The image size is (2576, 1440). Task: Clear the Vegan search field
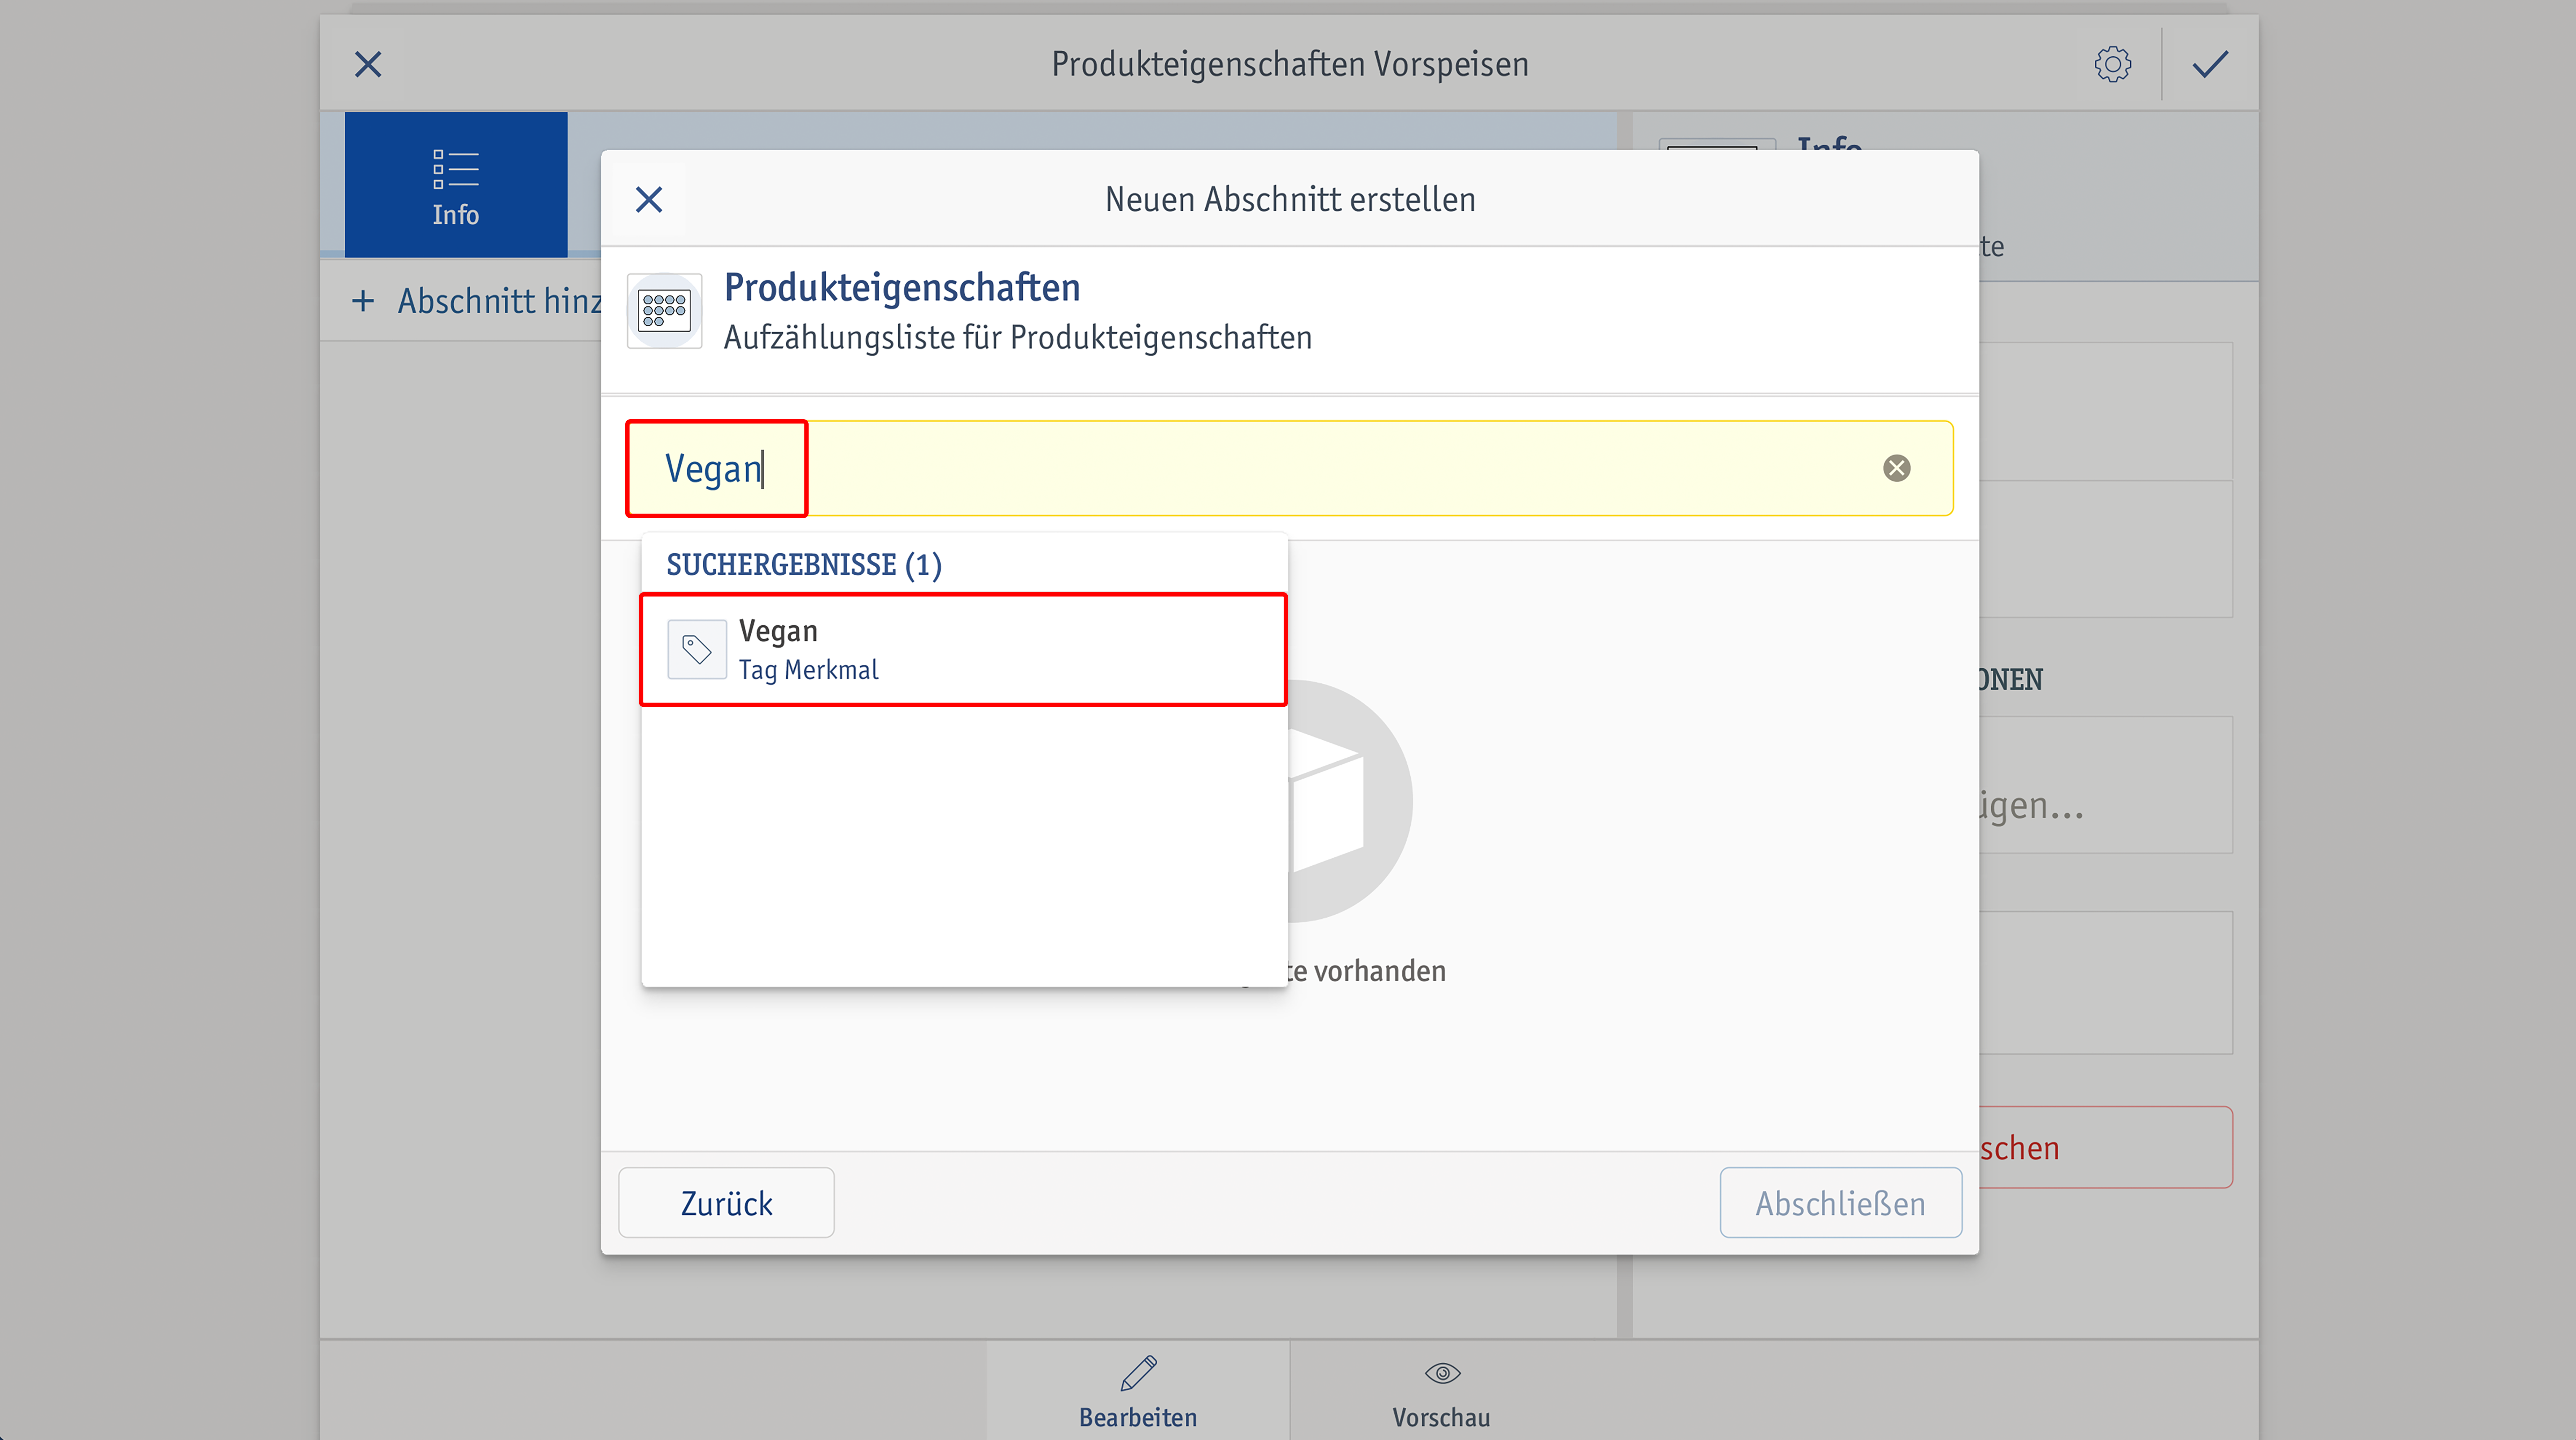1896,468
